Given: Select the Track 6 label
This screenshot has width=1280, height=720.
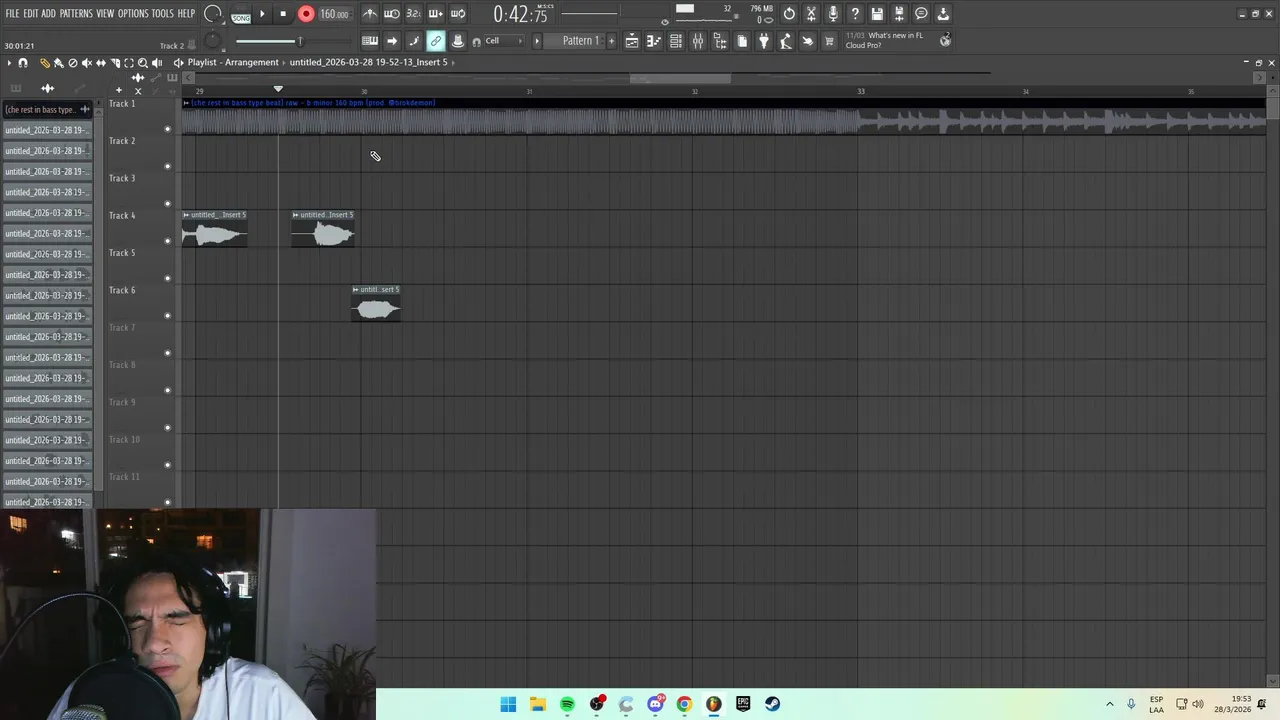Looking at the screenshot, I should tap(122, 290).
